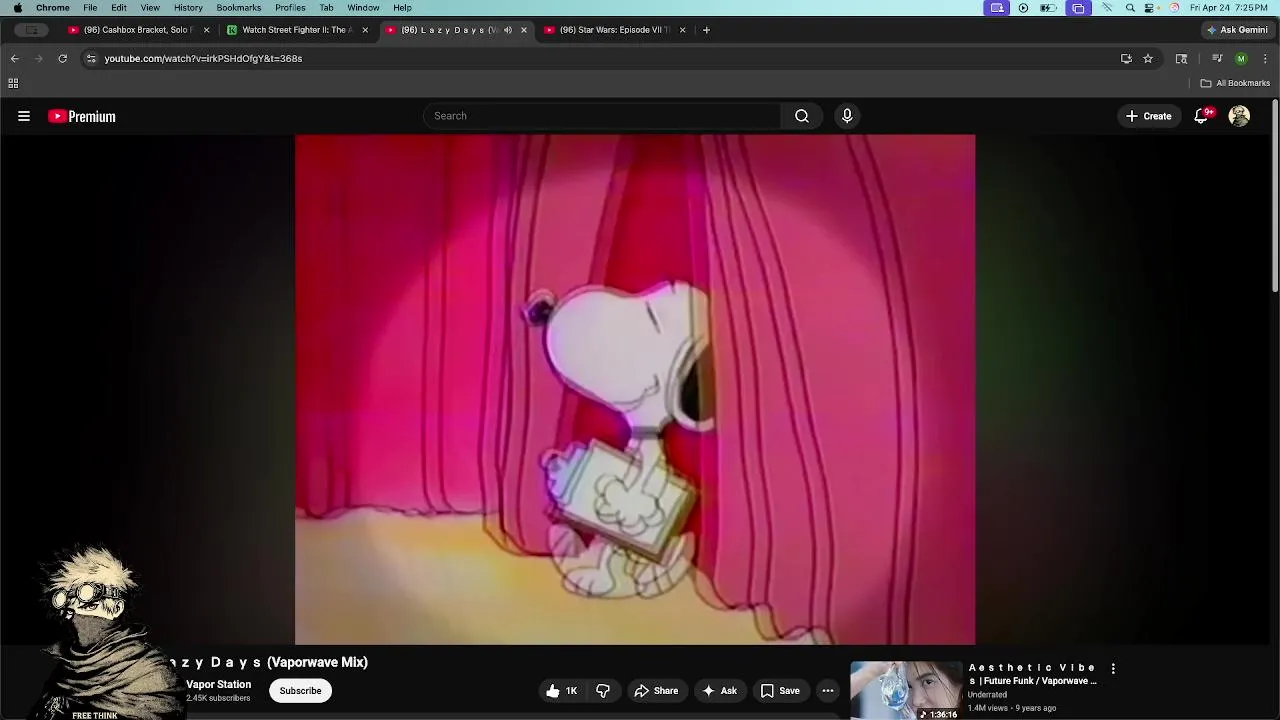Open options for Aesthetic Vibes recommendation
This screenshot has height=720, width=1280.
point(1113,668)
